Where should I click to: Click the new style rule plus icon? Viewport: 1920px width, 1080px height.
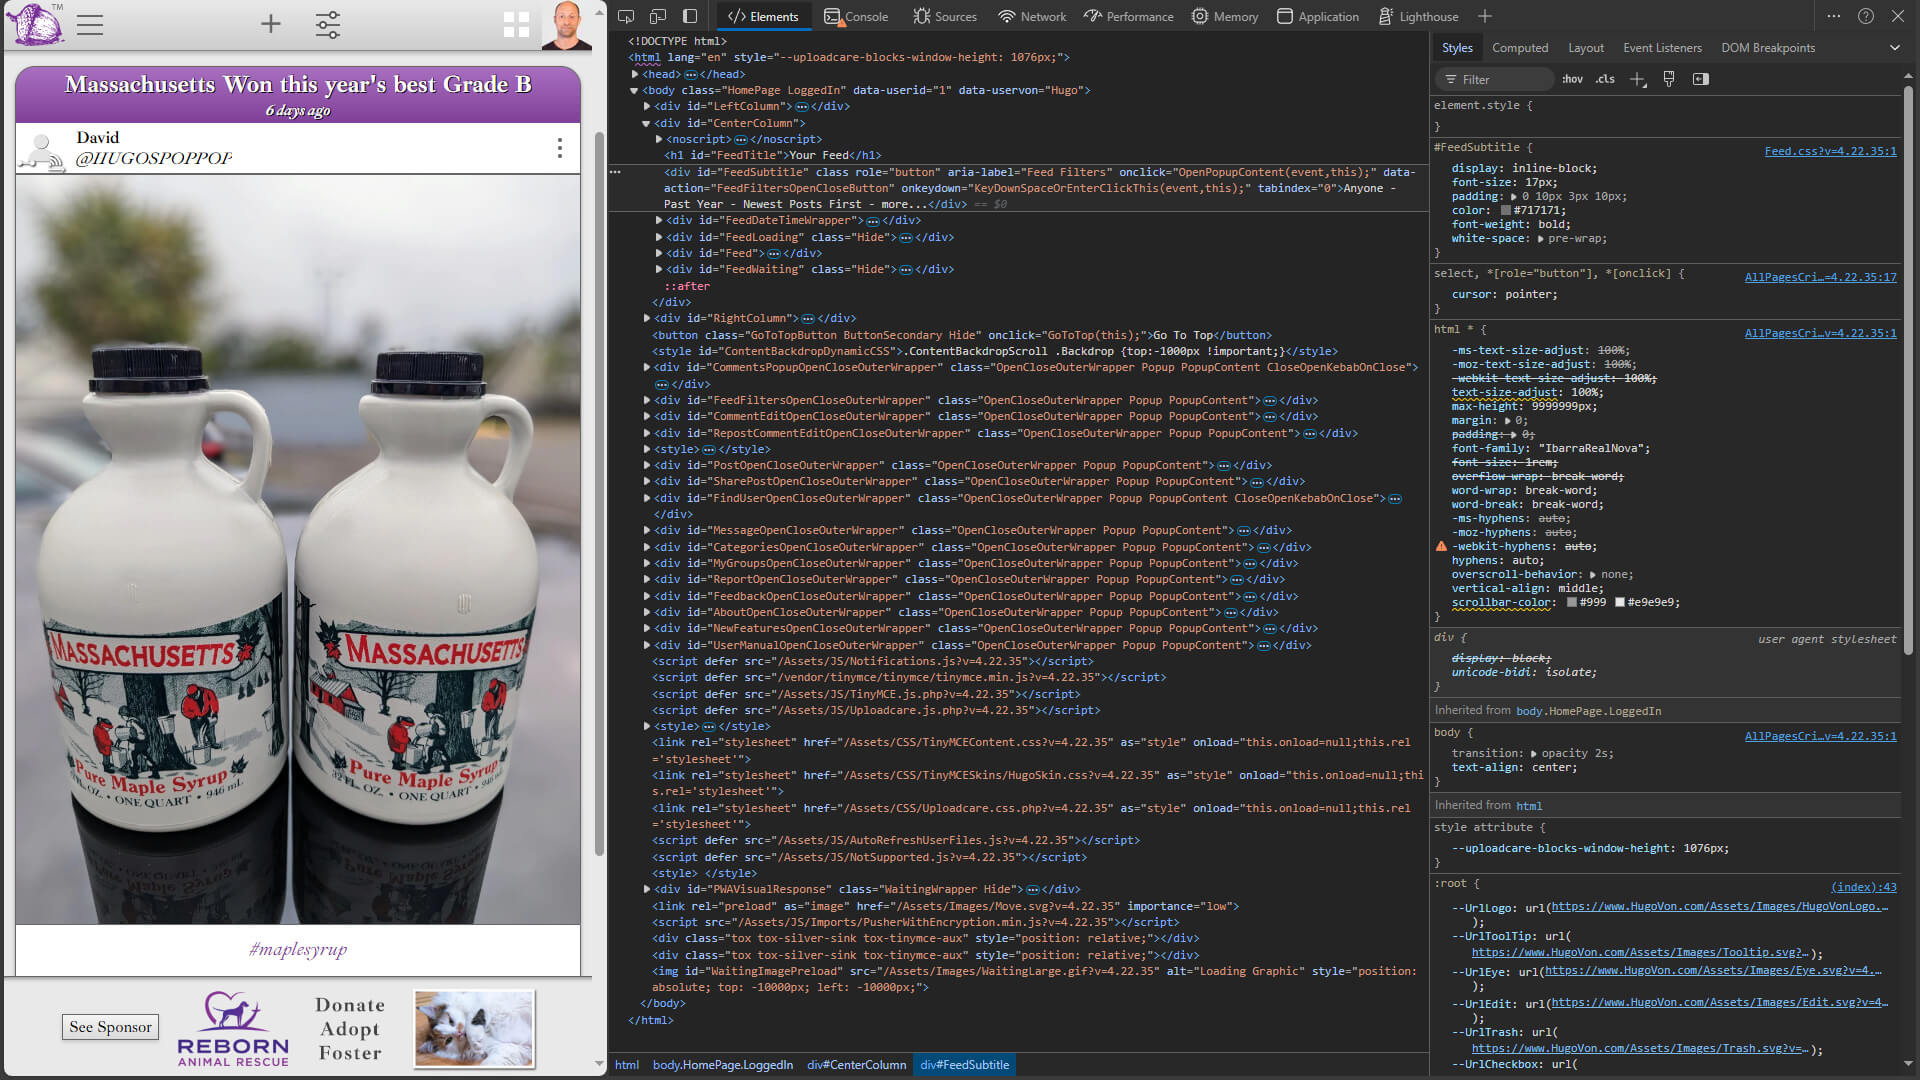[x=1638, y=79]
